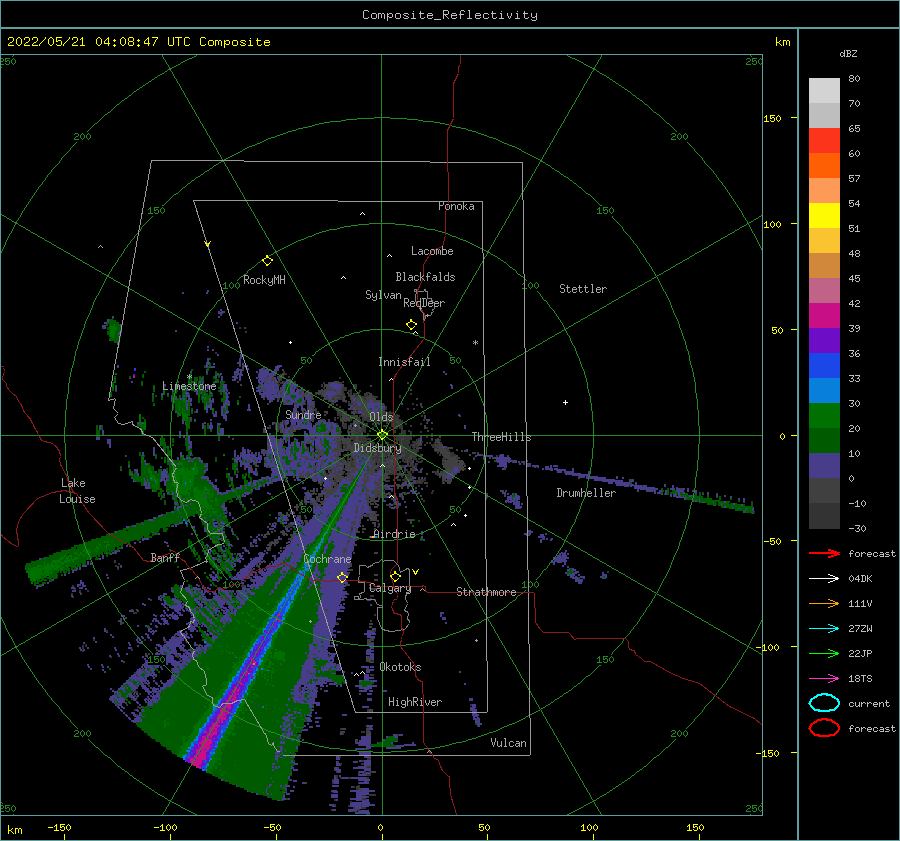Click the magenta 39-42 dBZ color swatch
The image size is (900, 841).
point(824,315)
